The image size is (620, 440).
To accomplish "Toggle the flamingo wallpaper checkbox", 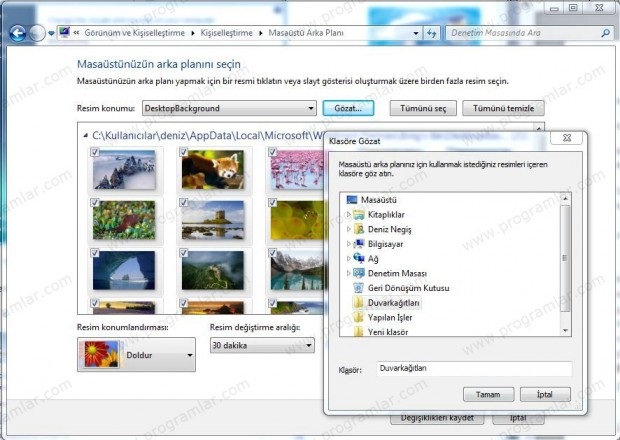I will (x=272, y=151).
